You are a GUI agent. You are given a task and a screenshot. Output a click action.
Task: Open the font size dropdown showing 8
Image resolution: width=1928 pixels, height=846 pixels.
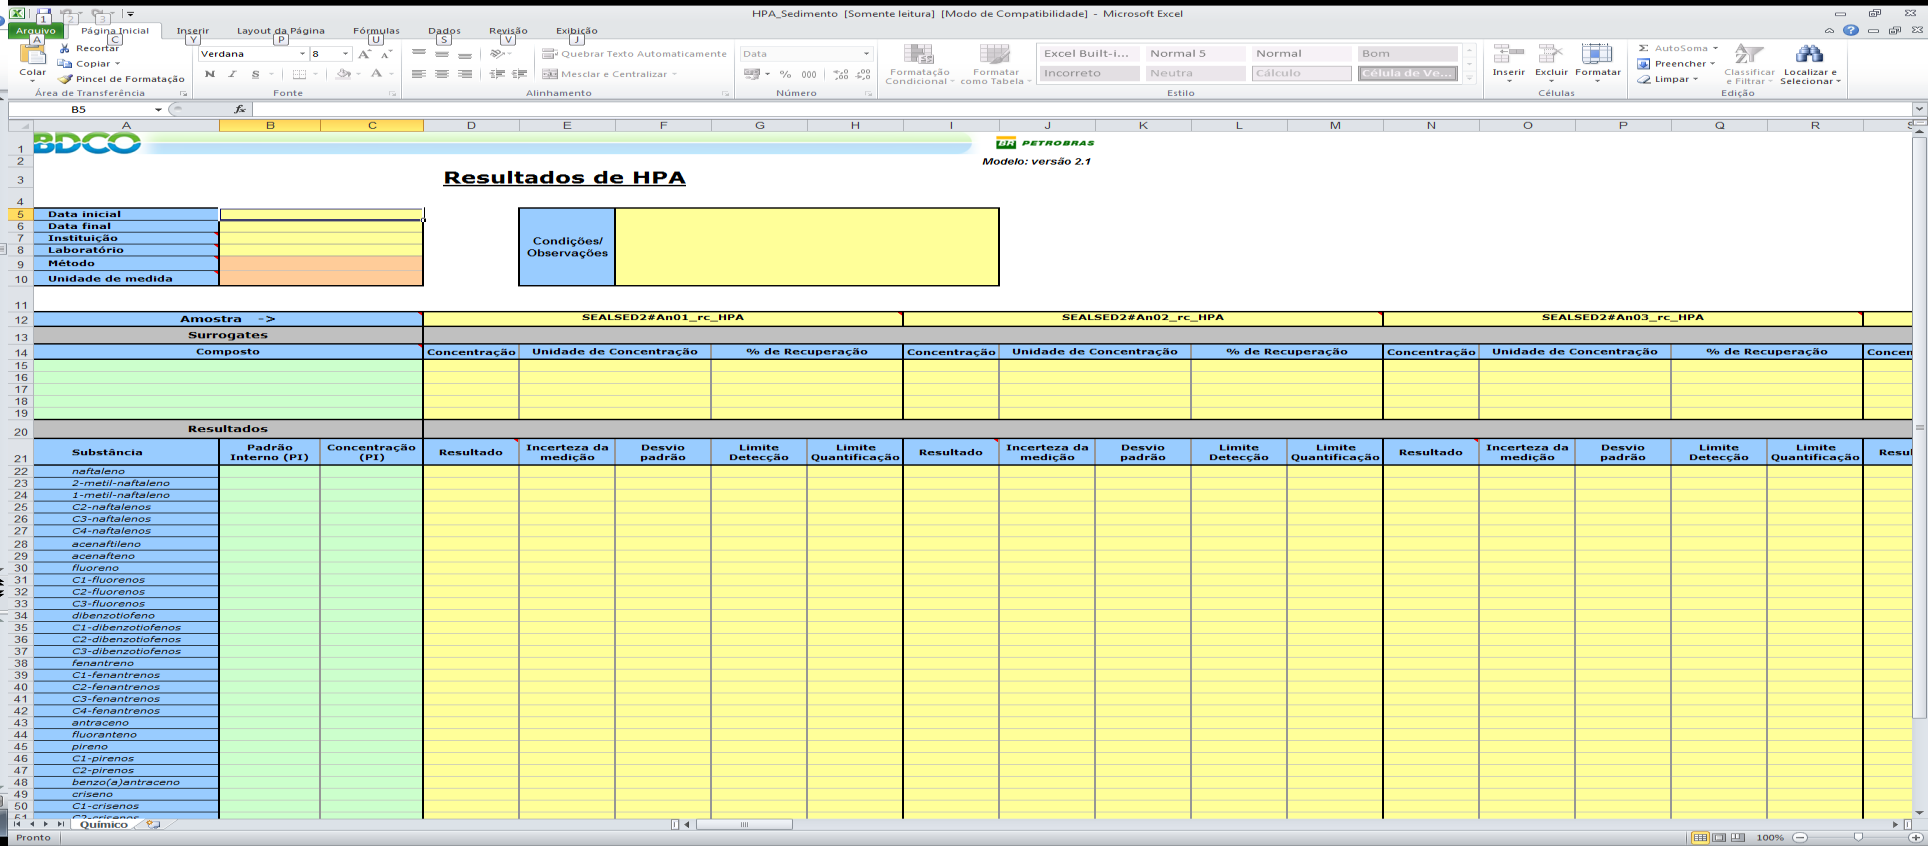coord(346,54)
